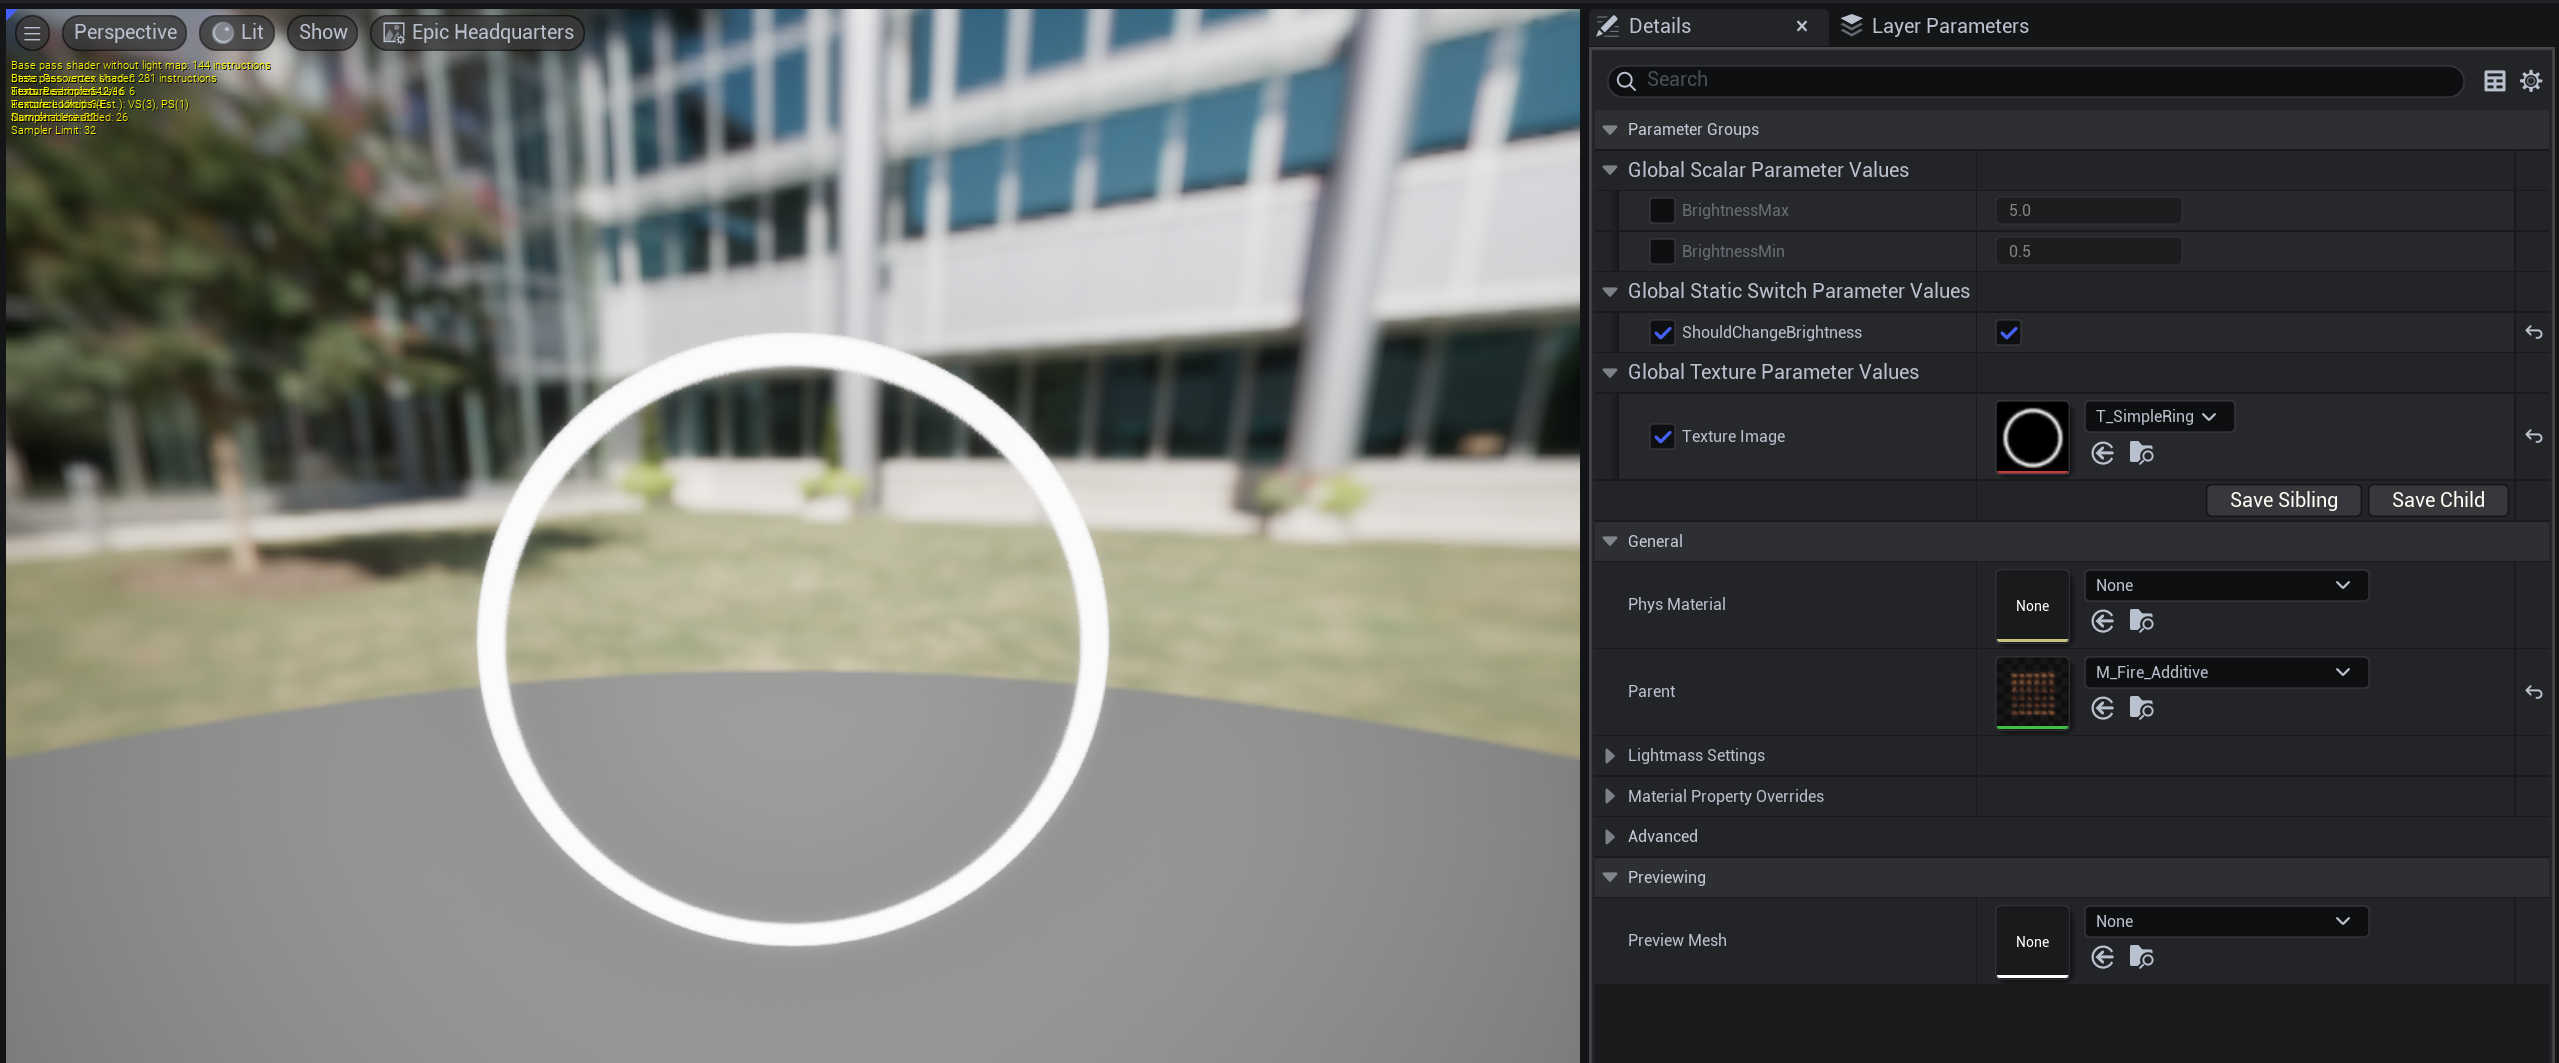Browse to Phys Material in Content Browser
Screen dimensions: 2559x1063
pos(2141,622)
